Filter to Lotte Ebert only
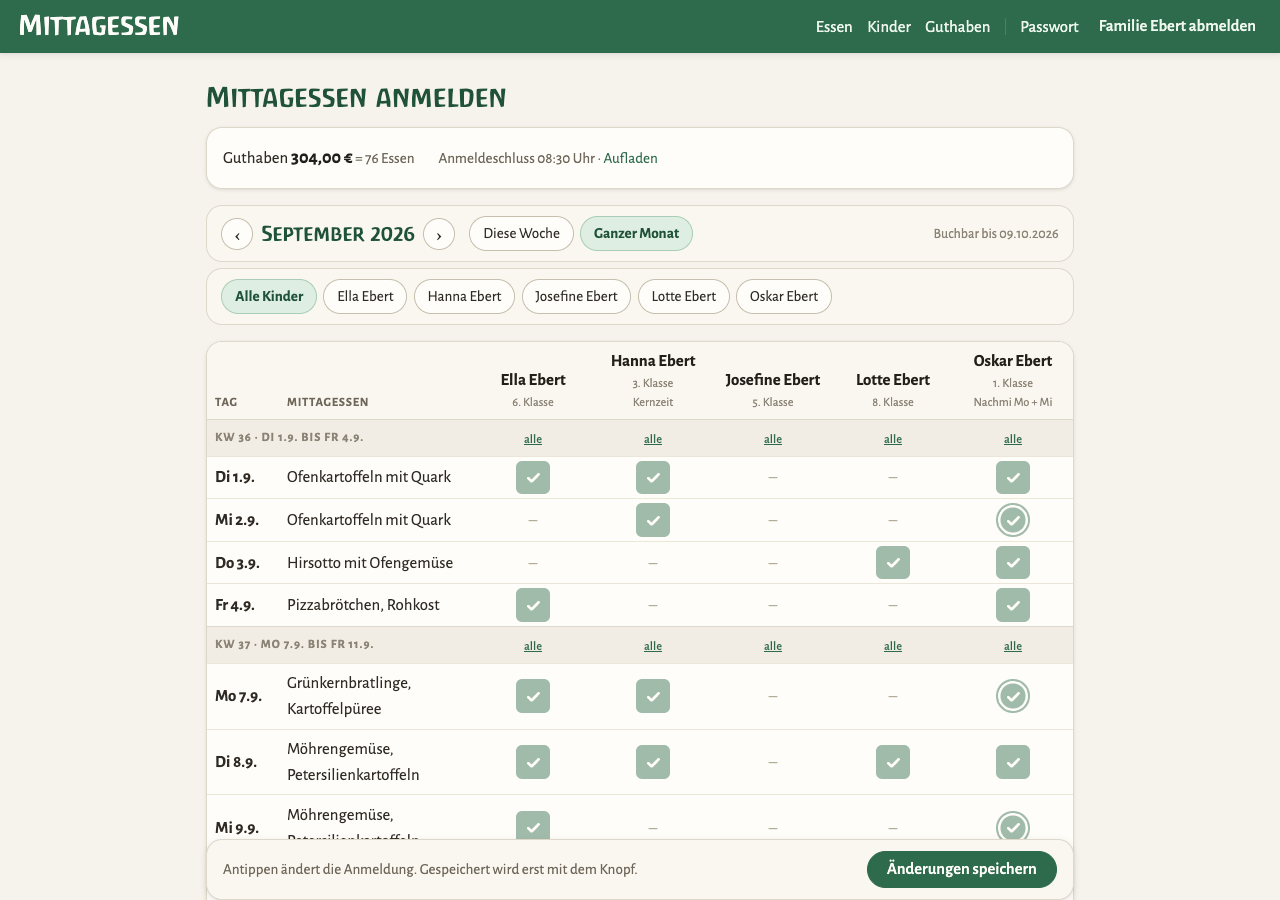 click(684, 296)
